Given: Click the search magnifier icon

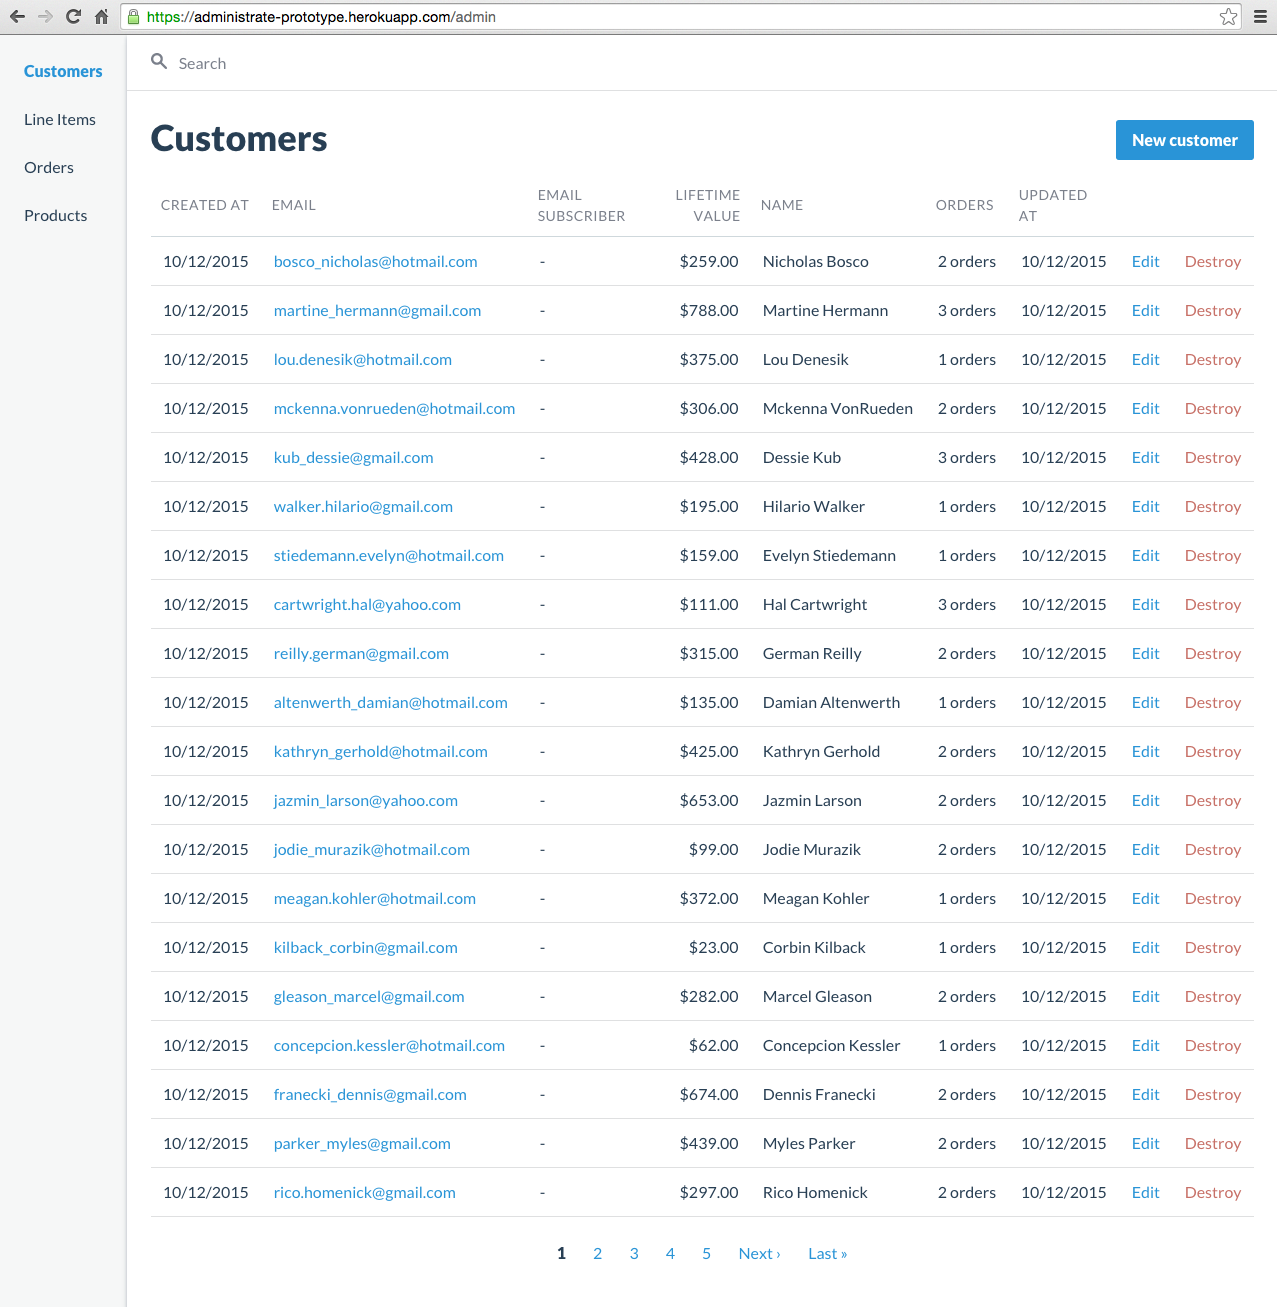Looking at the screenshot, I should (x=159, y=61).
